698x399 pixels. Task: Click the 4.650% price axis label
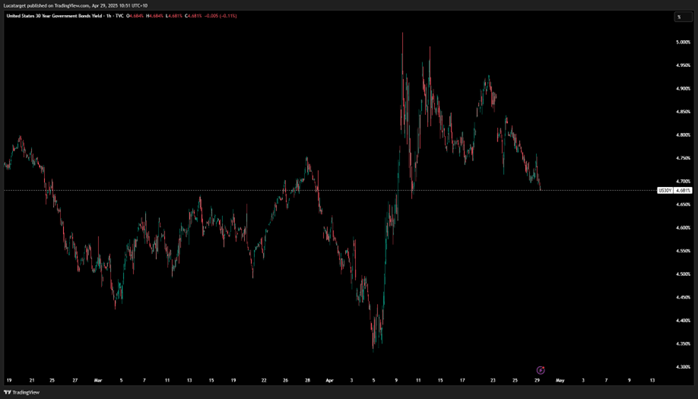tap(683, 204)
